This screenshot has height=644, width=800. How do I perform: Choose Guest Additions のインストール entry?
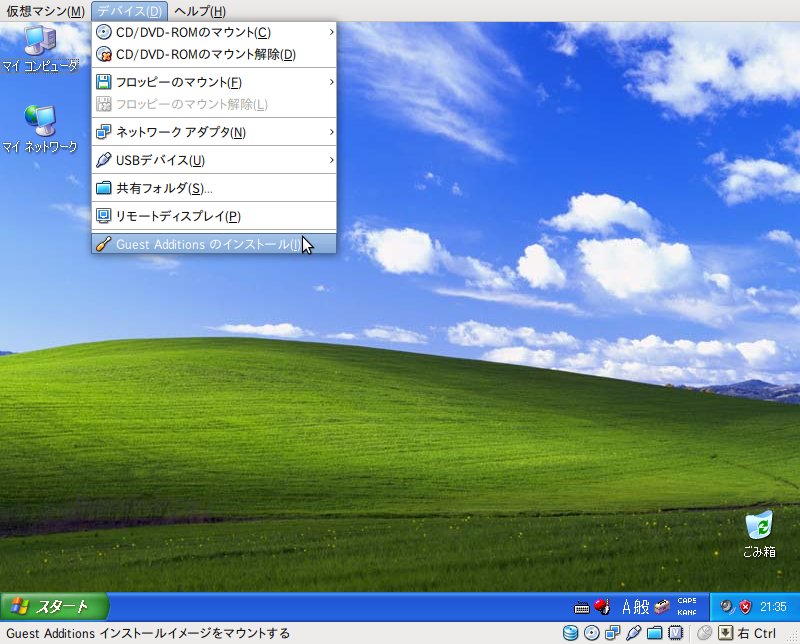(214, 244)
